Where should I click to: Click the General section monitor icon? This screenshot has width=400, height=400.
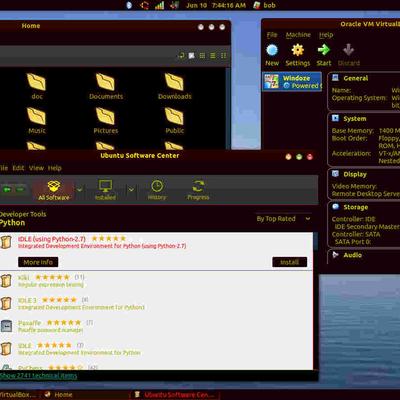[335, 78]
